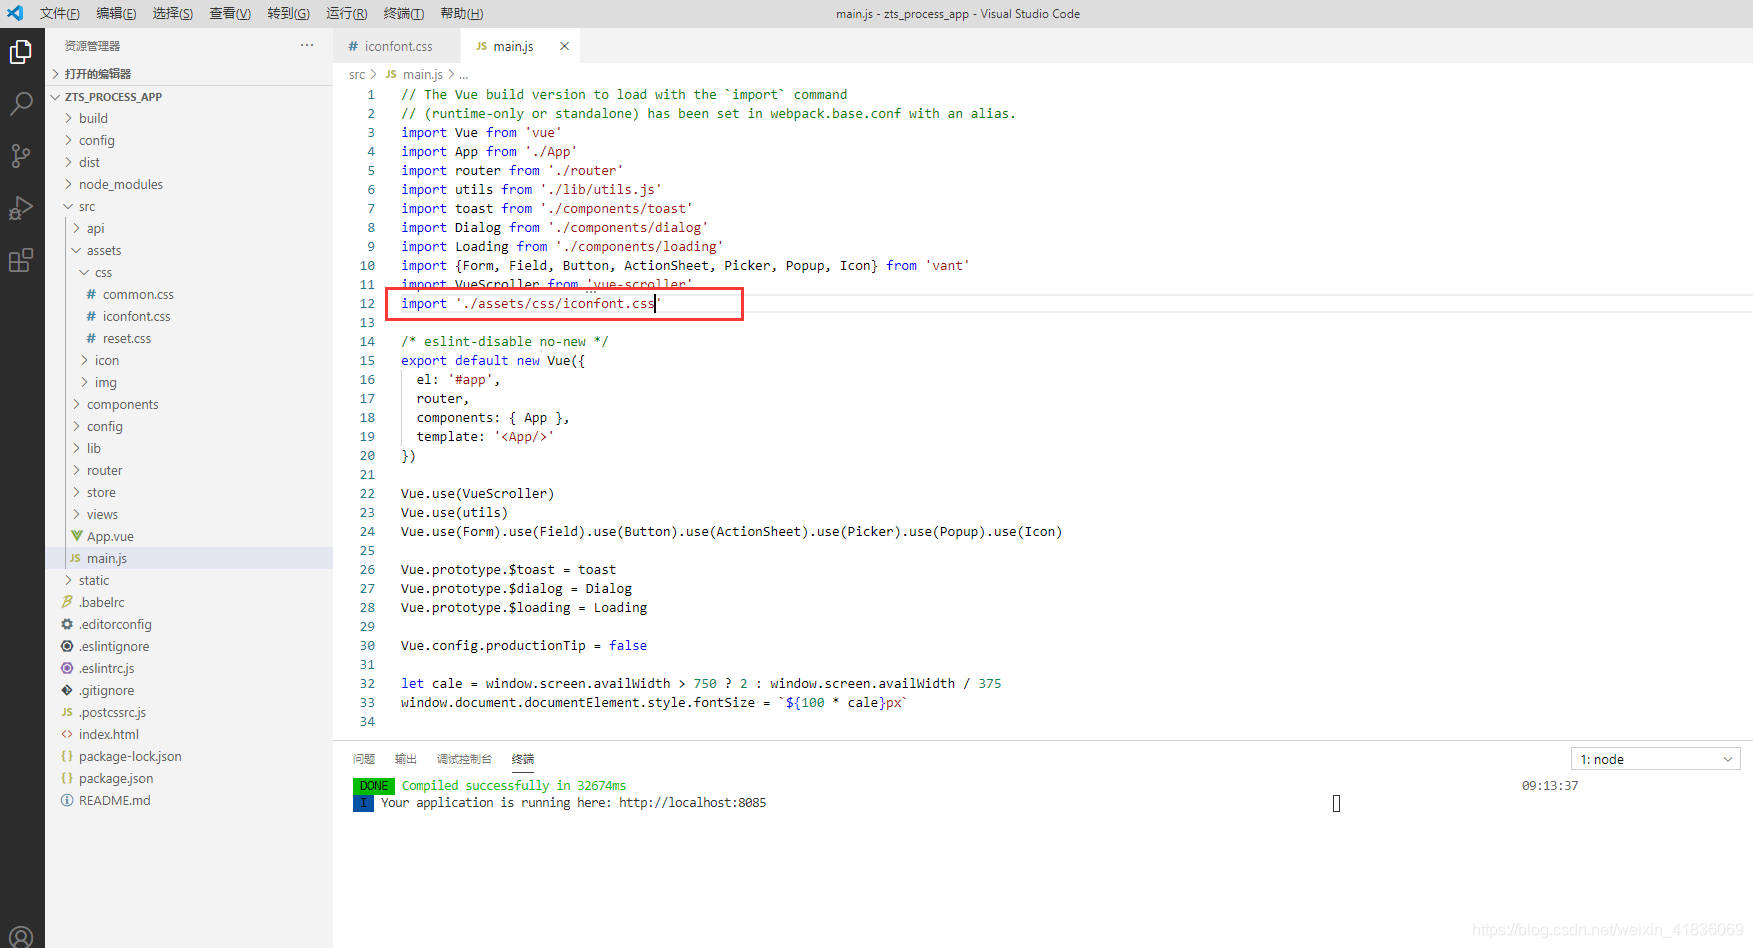Collapse the css folder
The width and height of the screenshot is (1753, 948).
[x=103, y=272]
